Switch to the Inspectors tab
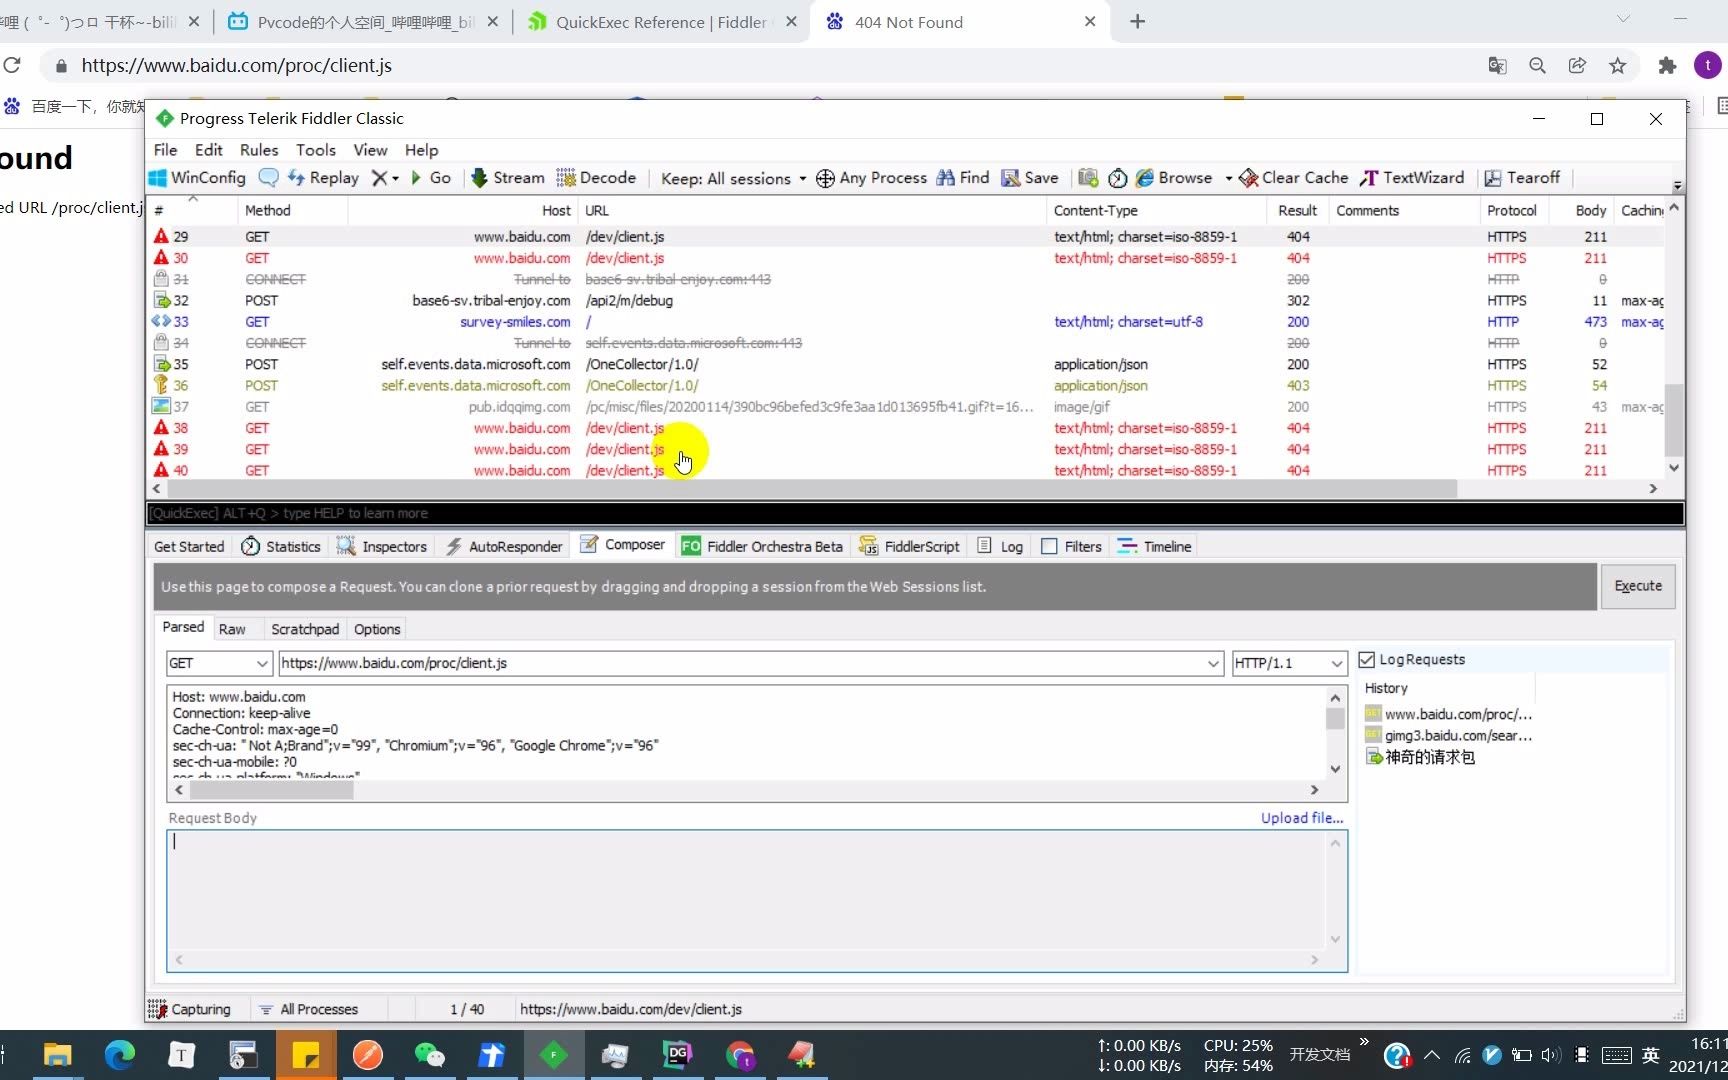The width and height of the screenshot is (1728, 1080). pyautogui.click(x=382, y=546)
